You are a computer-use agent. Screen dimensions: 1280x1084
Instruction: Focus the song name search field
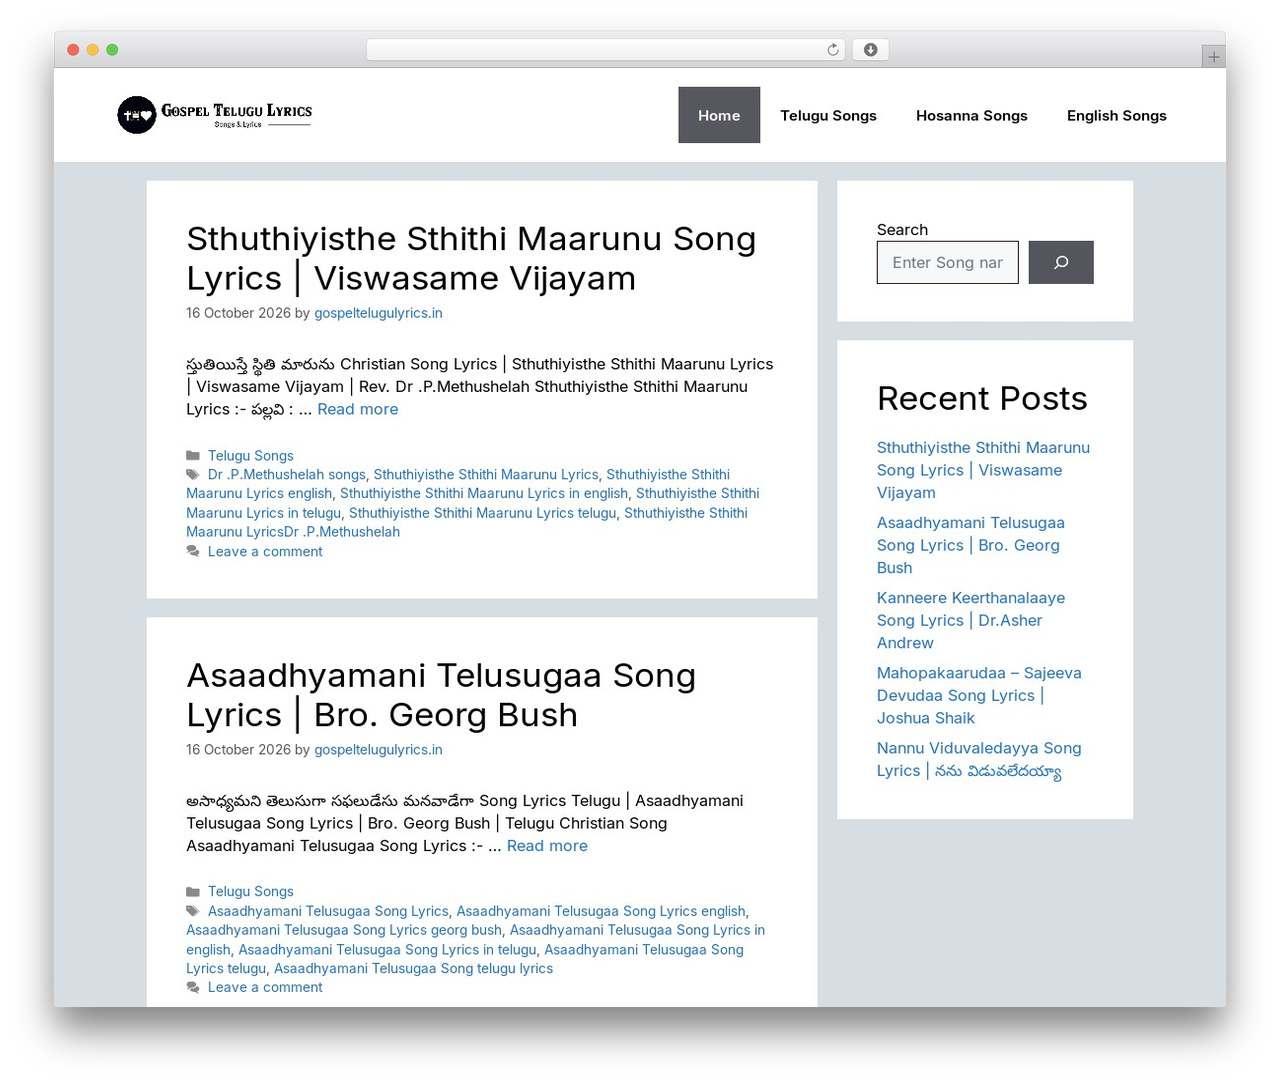click(x=948, y=262)
